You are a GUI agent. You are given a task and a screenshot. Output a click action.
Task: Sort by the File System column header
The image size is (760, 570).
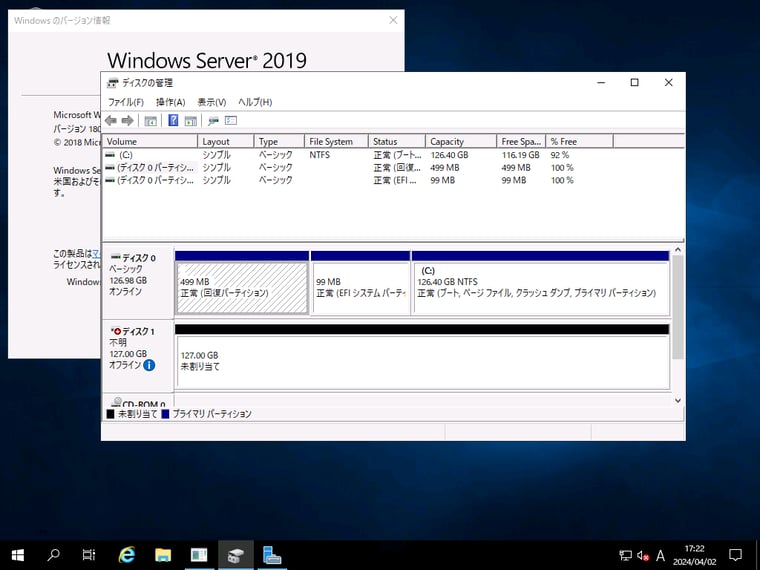coord(336,142)
